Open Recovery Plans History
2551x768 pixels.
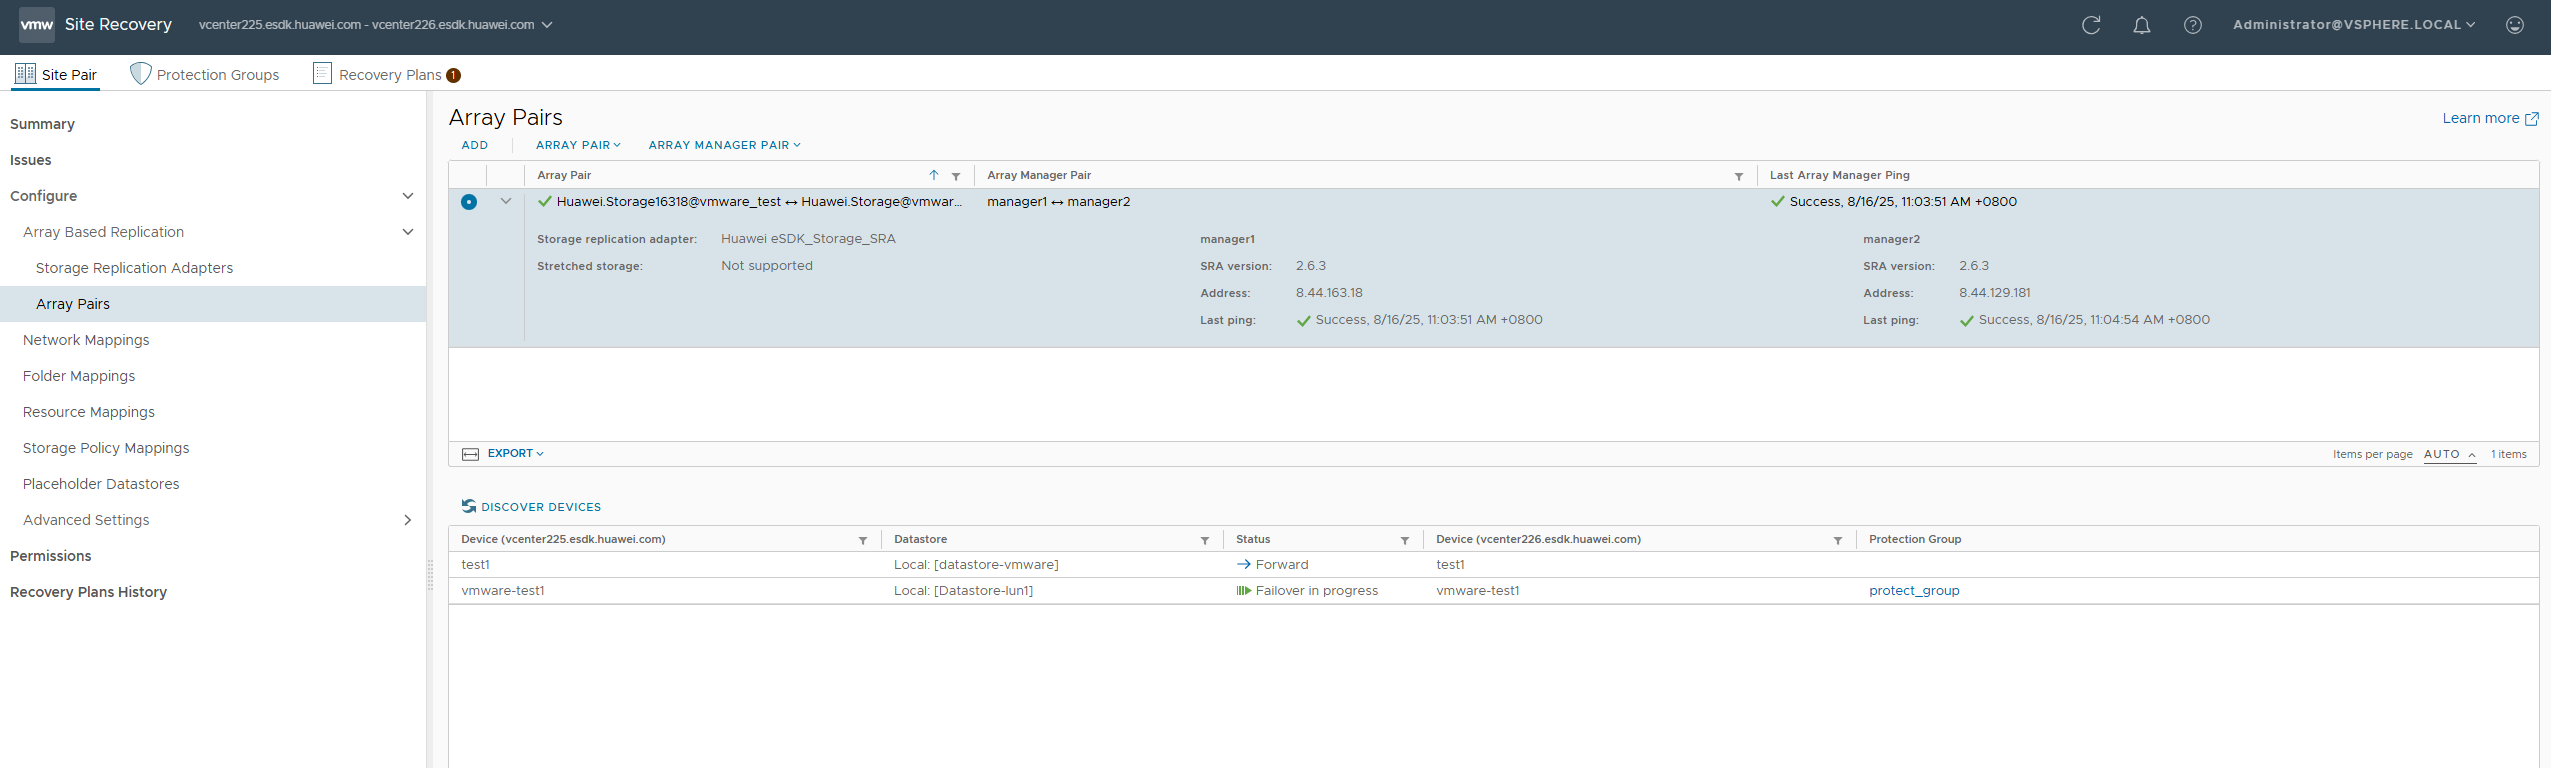tap(89, 592)
